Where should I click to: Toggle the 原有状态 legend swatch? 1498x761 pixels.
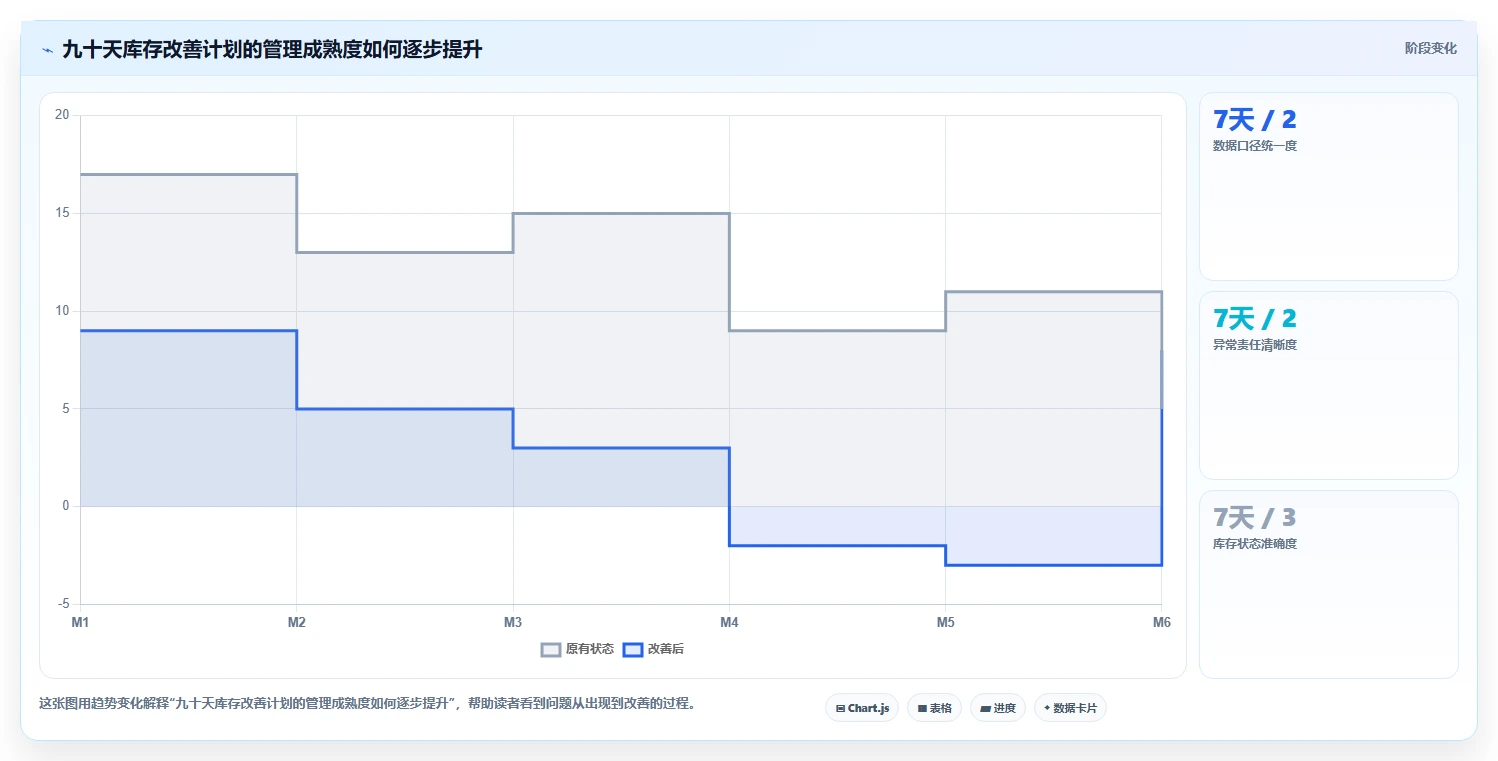point(551,649)
